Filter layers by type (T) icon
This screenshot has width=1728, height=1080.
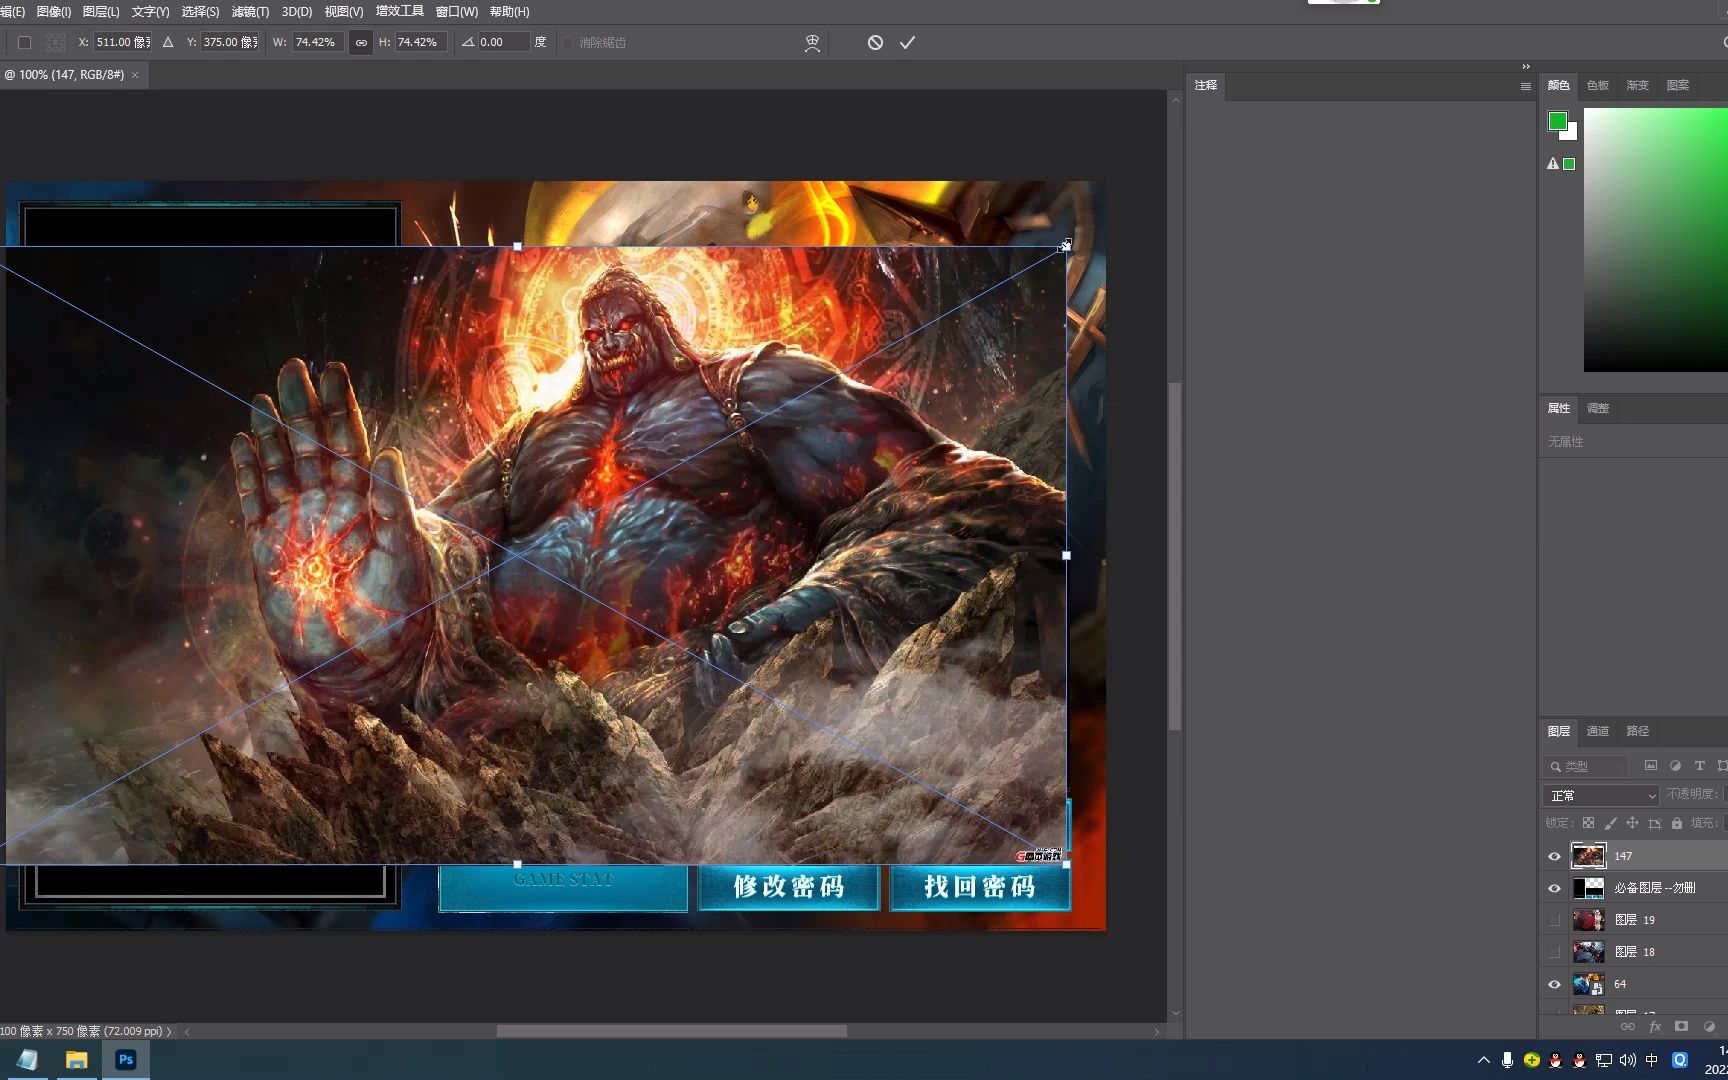(1699, 766)
